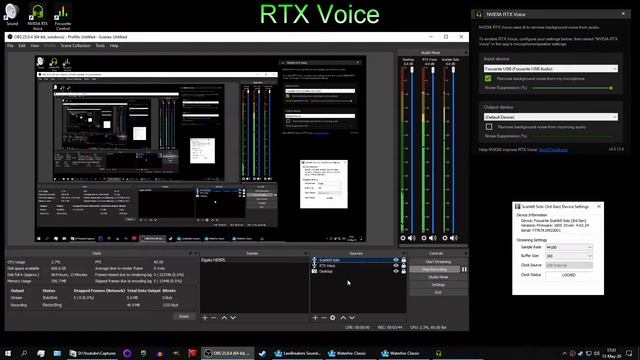The image size is (640, 360).
Task: Open Windows Start menu
Action: [x=8, y=353]
